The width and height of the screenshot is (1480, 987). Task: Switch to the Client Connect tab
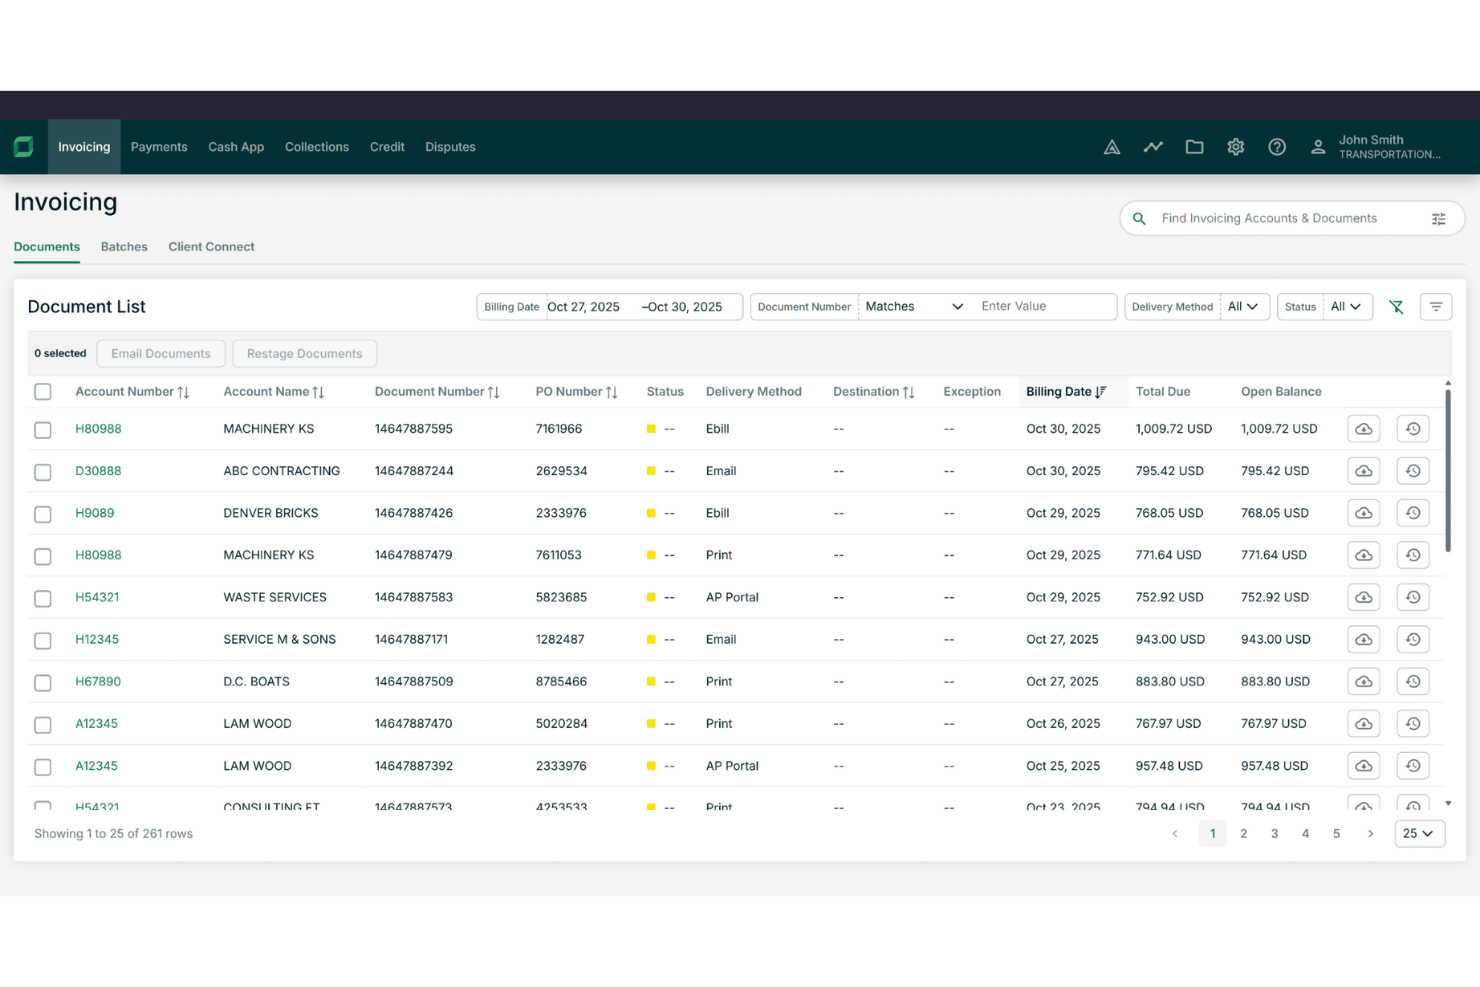(211, 247)
